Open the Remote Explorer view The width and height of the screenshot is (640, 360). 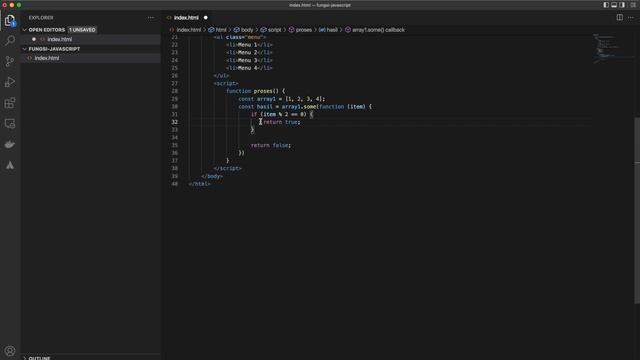[x=10, y=124]
